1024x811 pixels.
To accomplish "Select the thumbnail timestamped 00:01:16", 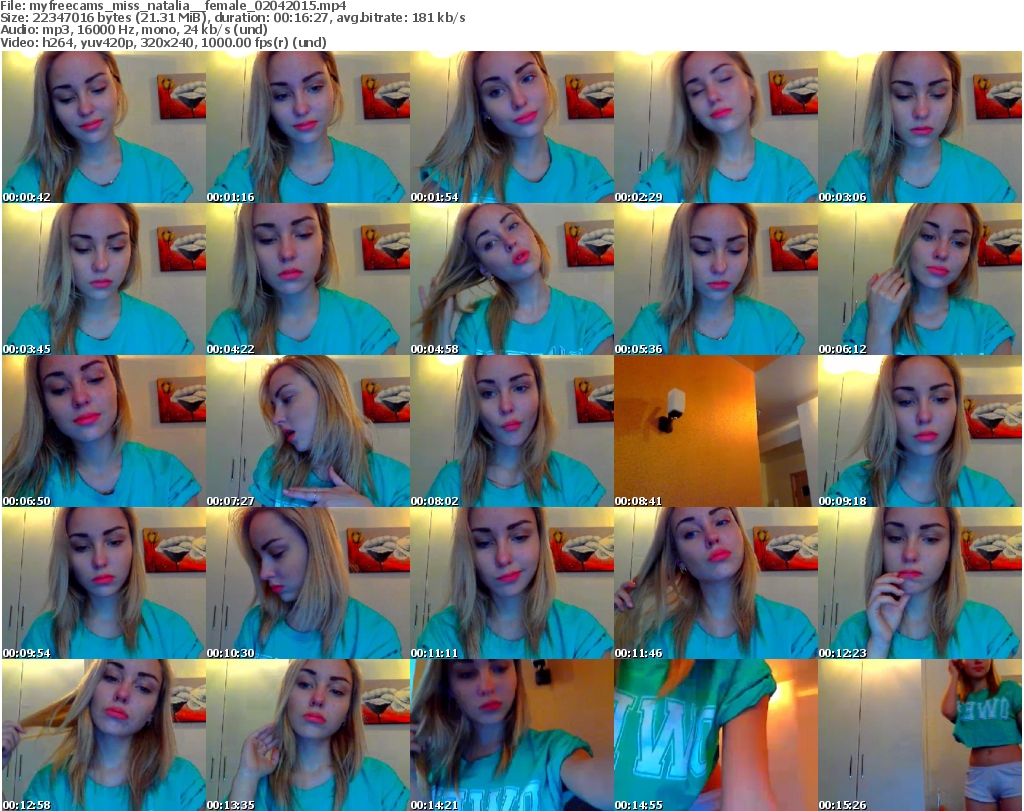I will point(308,127).
